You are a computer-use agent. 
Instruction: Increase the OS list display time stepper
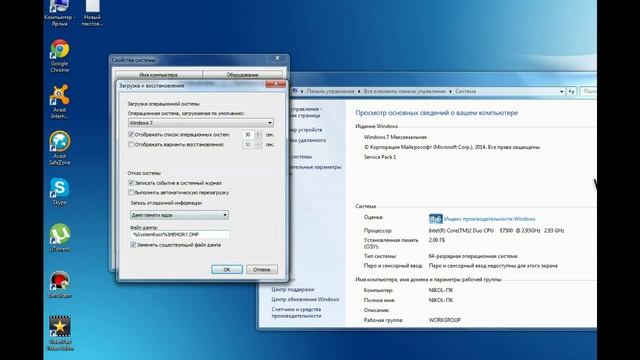click(x=258, y=132)
